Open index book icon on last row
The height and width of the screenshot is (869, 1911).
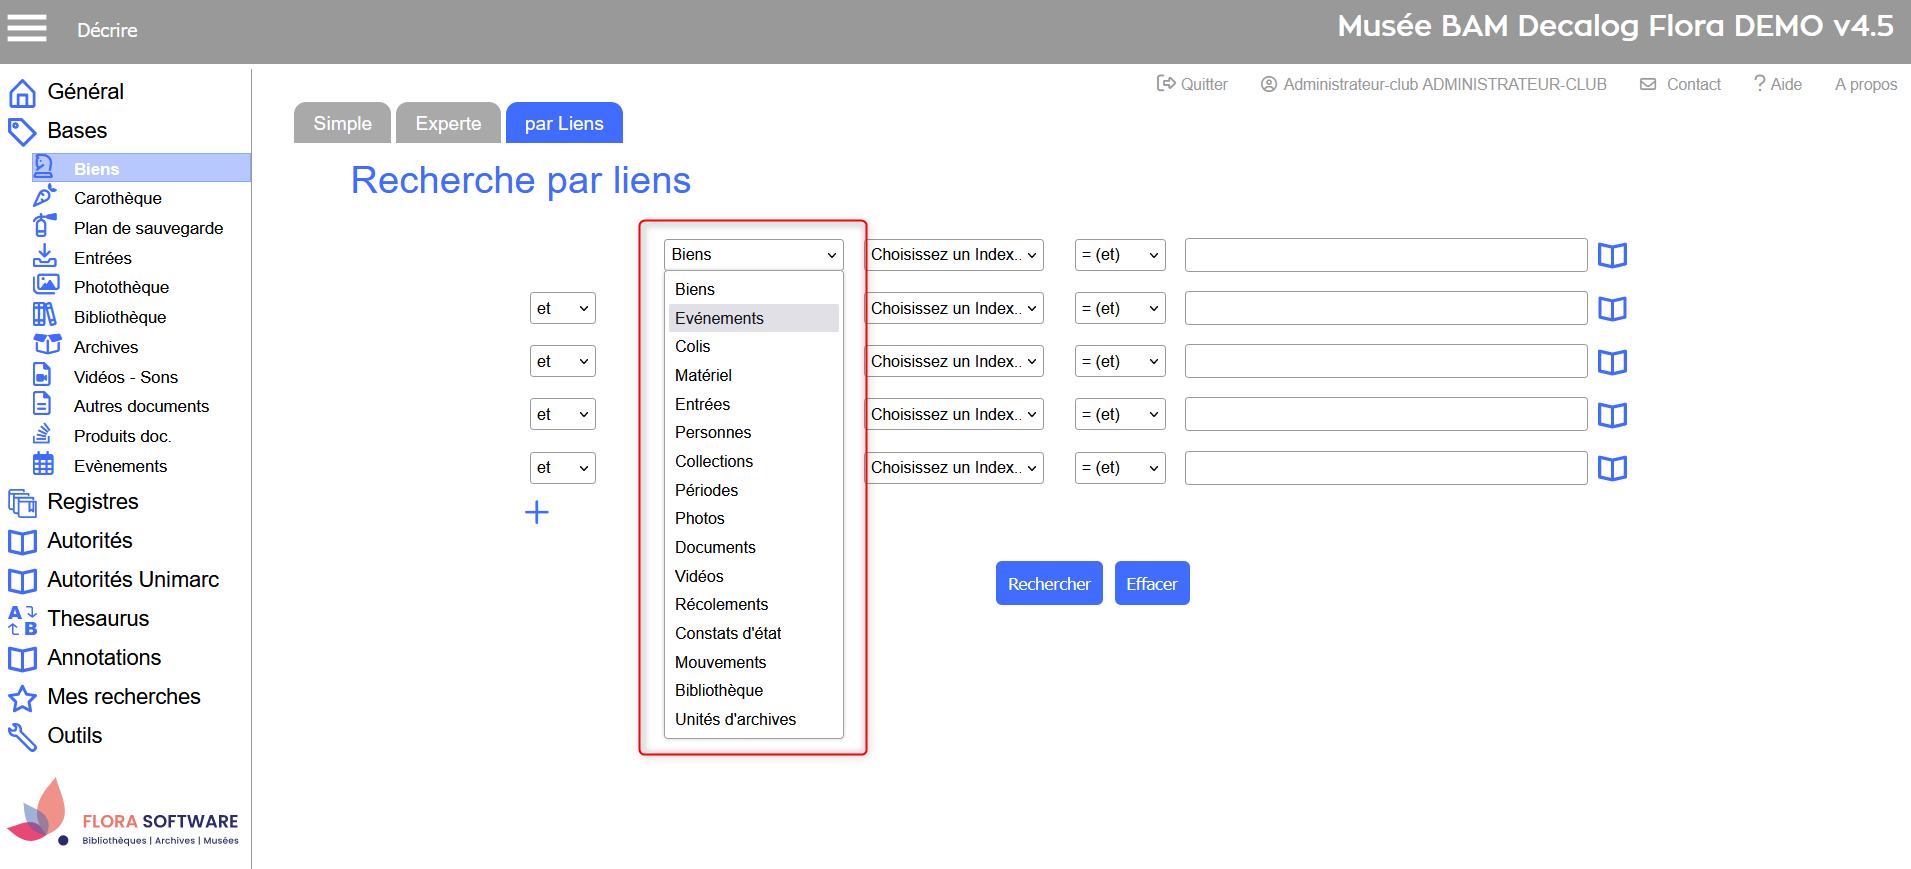tap(1611, 469)
